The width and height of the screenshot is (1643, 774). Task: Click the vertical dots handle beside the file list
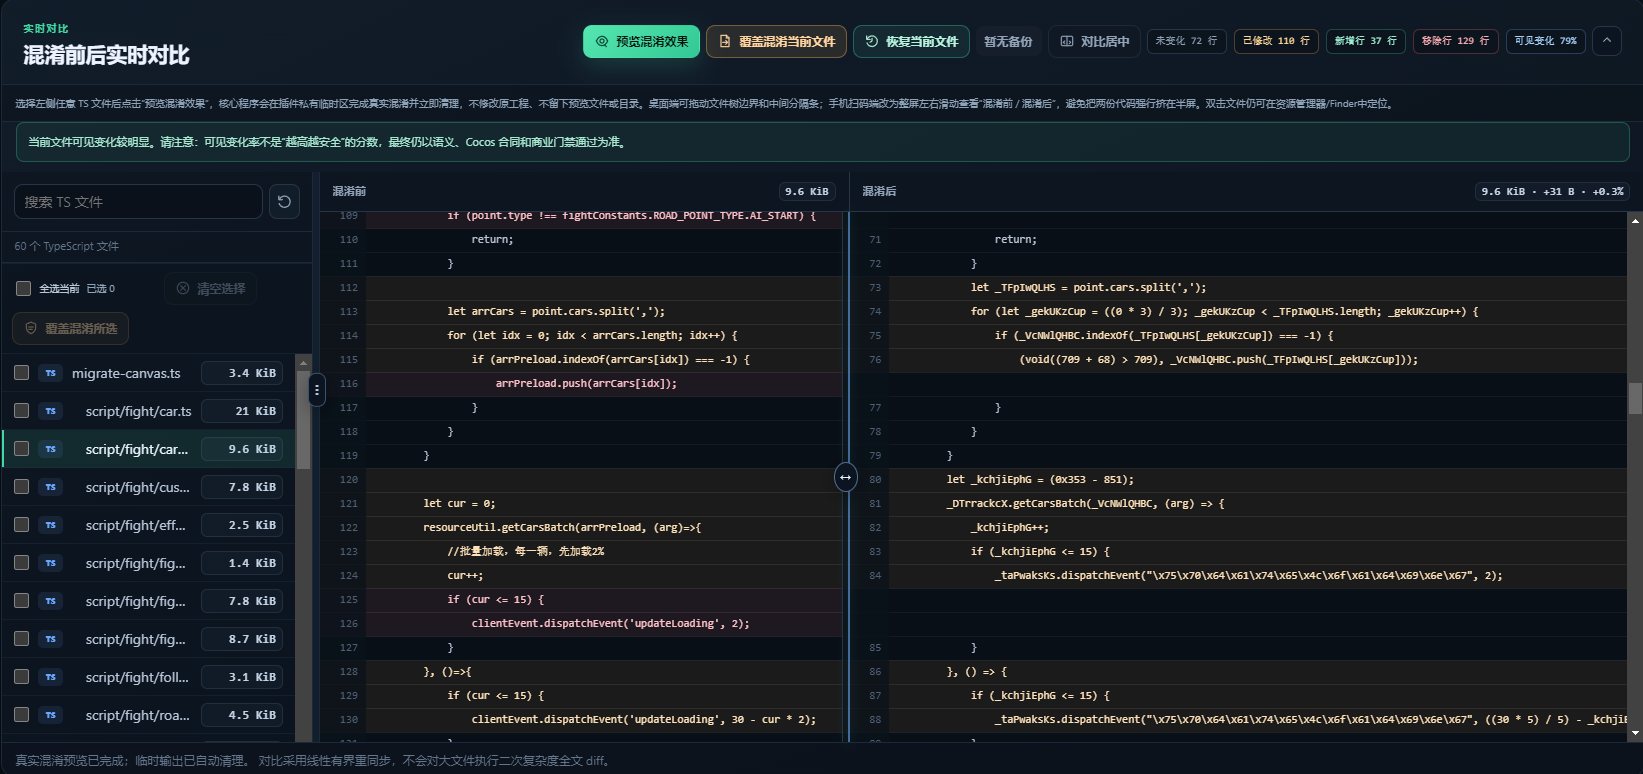pos(317,390)
